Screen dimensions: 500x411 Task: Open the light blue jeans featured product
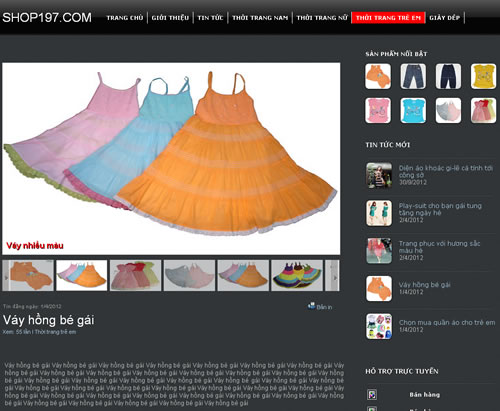pos(413,76)
